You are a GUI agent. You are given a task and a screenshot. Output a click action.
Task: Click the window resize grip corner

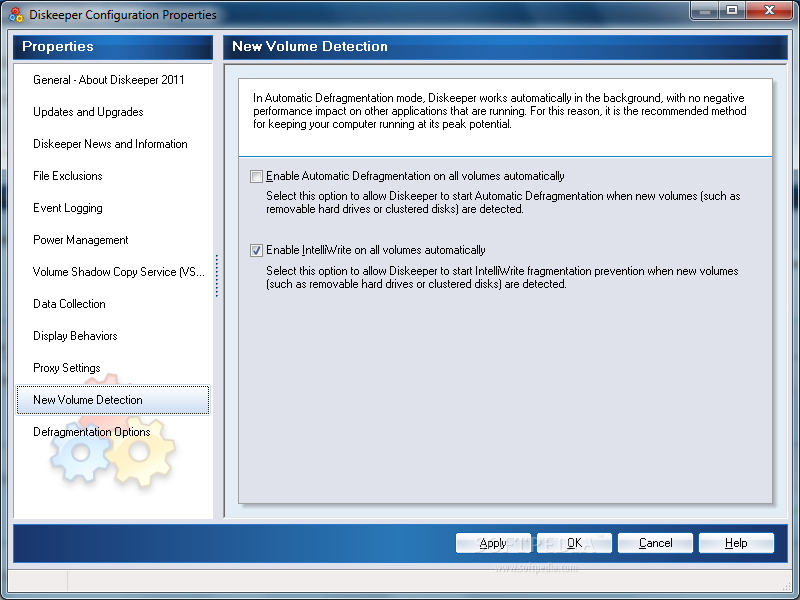pyautogui.click(x=789, y=586)
